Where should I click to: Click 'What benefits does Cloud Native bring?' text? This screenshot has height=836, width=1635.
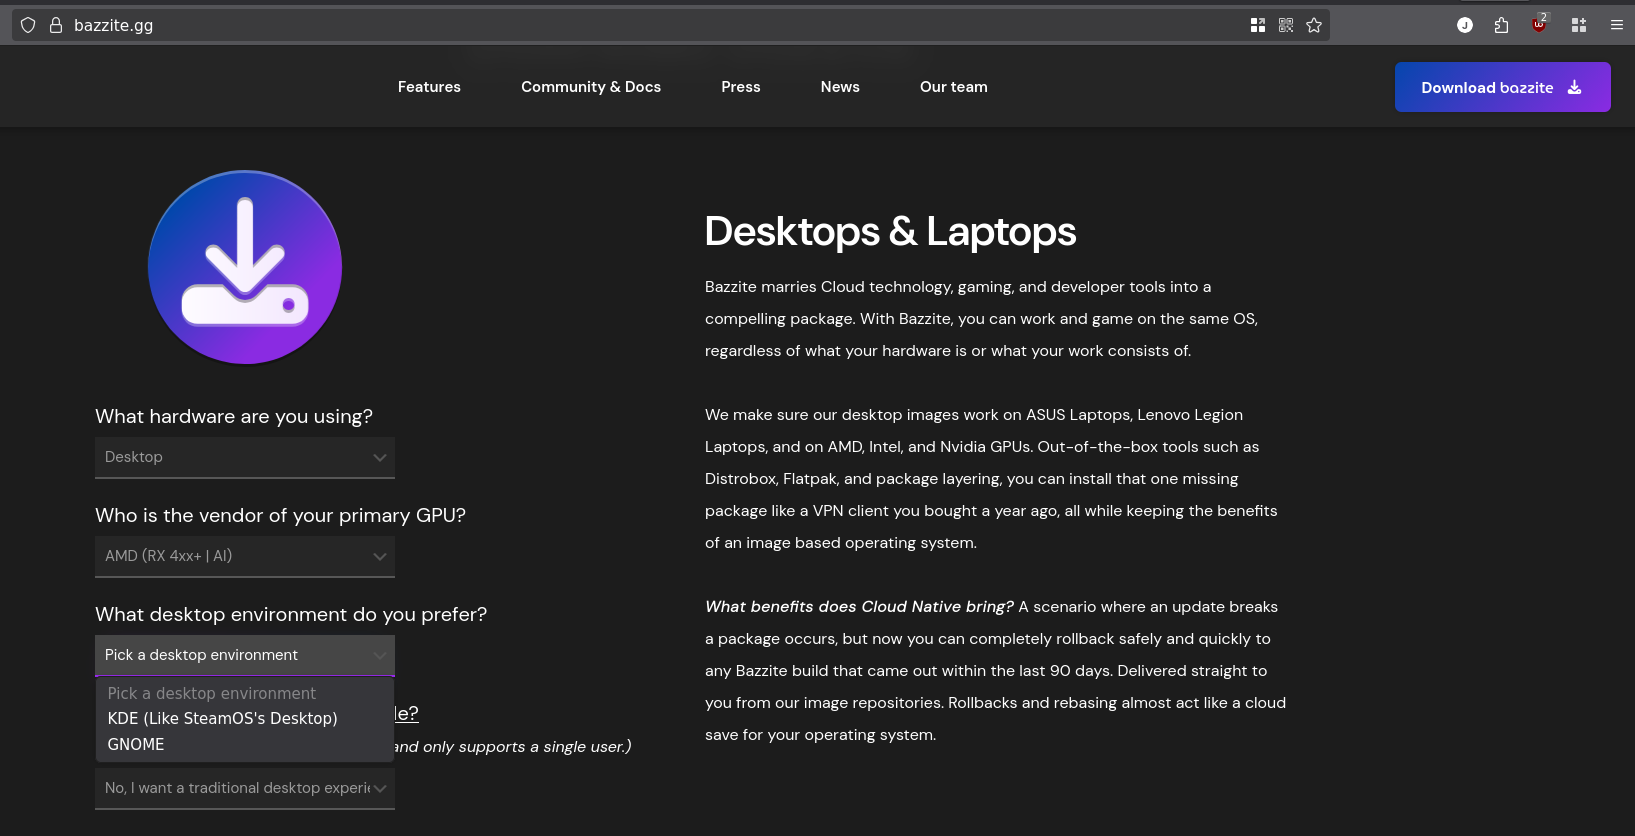[x=859, y=607]
